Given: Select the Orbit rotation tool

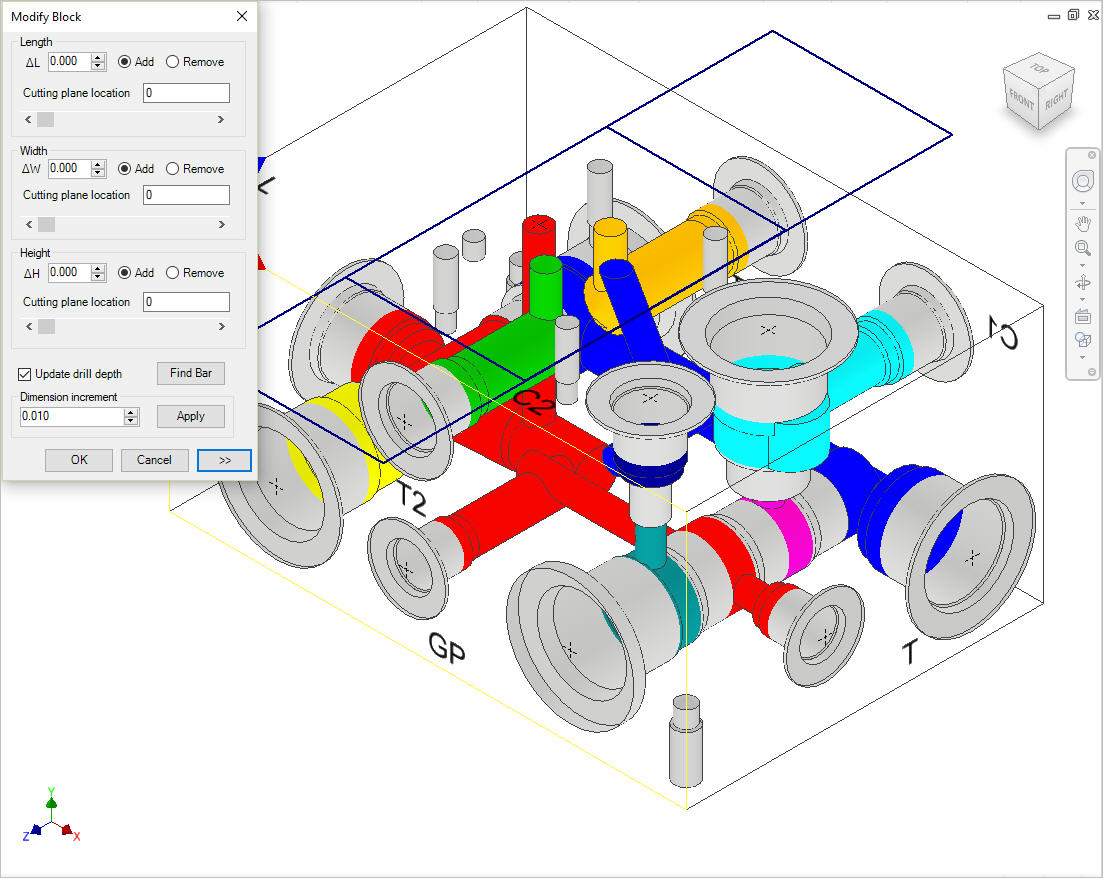Looking at the screenshot, I should tap(1082, 283).
